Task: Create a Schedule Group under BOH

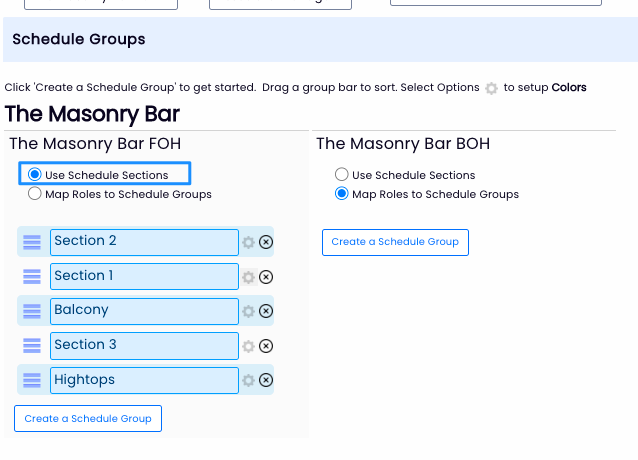Action: pos(395,242)
